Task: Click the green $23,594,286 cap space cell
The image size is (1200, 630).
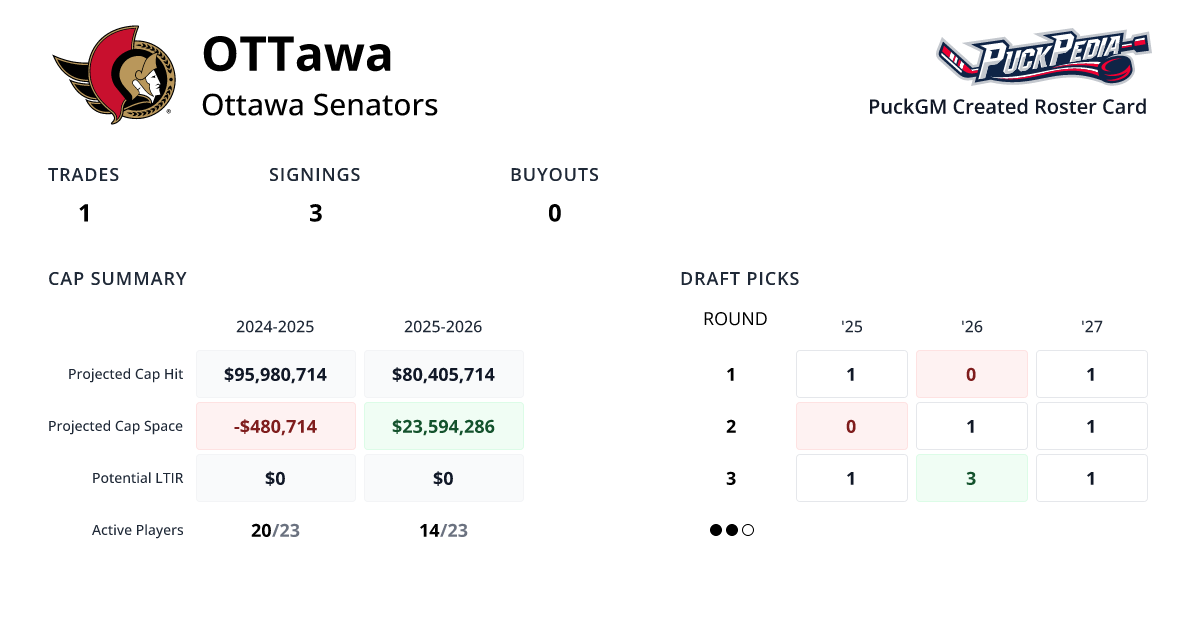Action: tap(444, 426)
